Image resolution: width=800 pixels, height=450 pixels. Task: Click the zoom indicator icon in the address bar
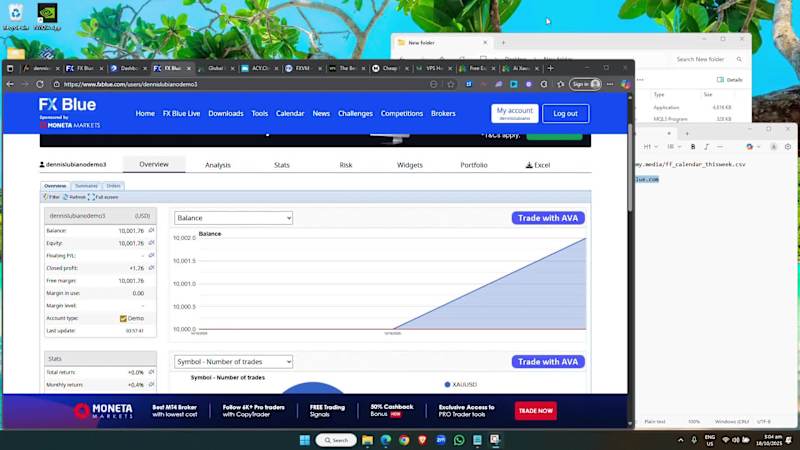pos(434,84)
